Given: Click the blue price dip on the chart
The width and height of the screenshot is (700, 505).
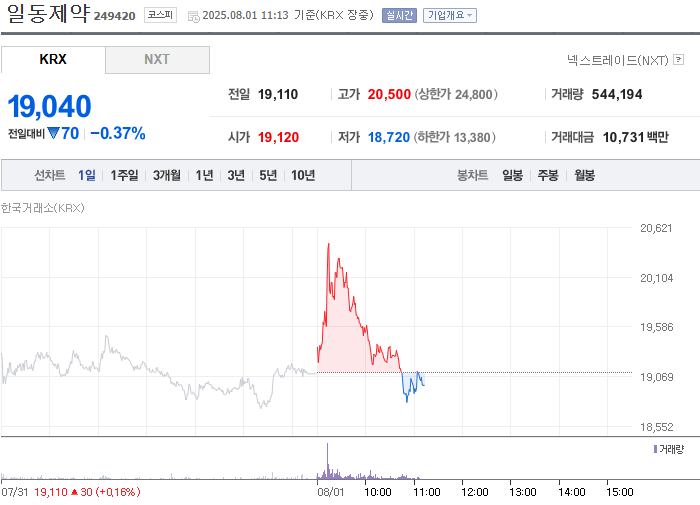Looking at the screenshot, I should click(x=407, y=401).
